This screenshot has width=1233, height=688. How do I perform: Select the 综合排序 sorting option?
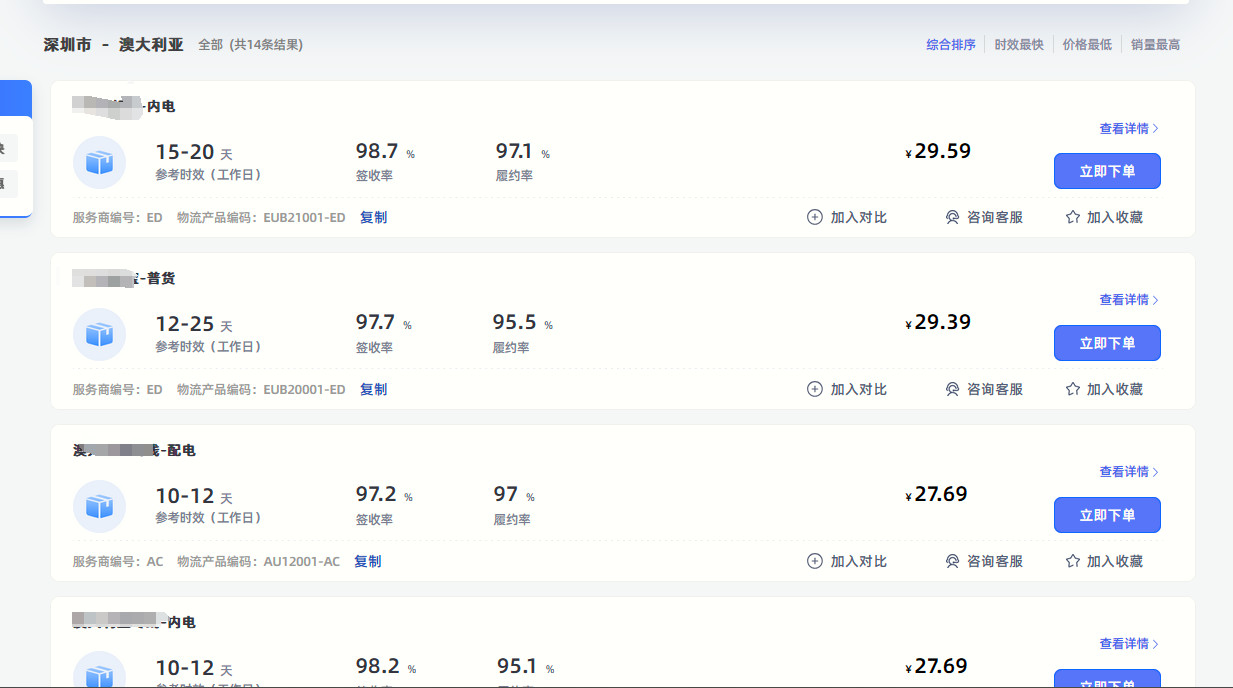(950, 45)
